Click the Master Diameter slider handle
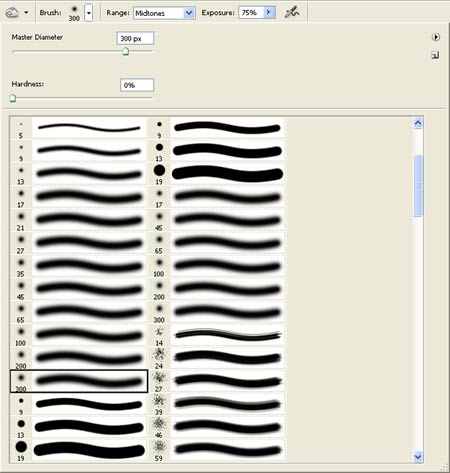 coord(126,51)
